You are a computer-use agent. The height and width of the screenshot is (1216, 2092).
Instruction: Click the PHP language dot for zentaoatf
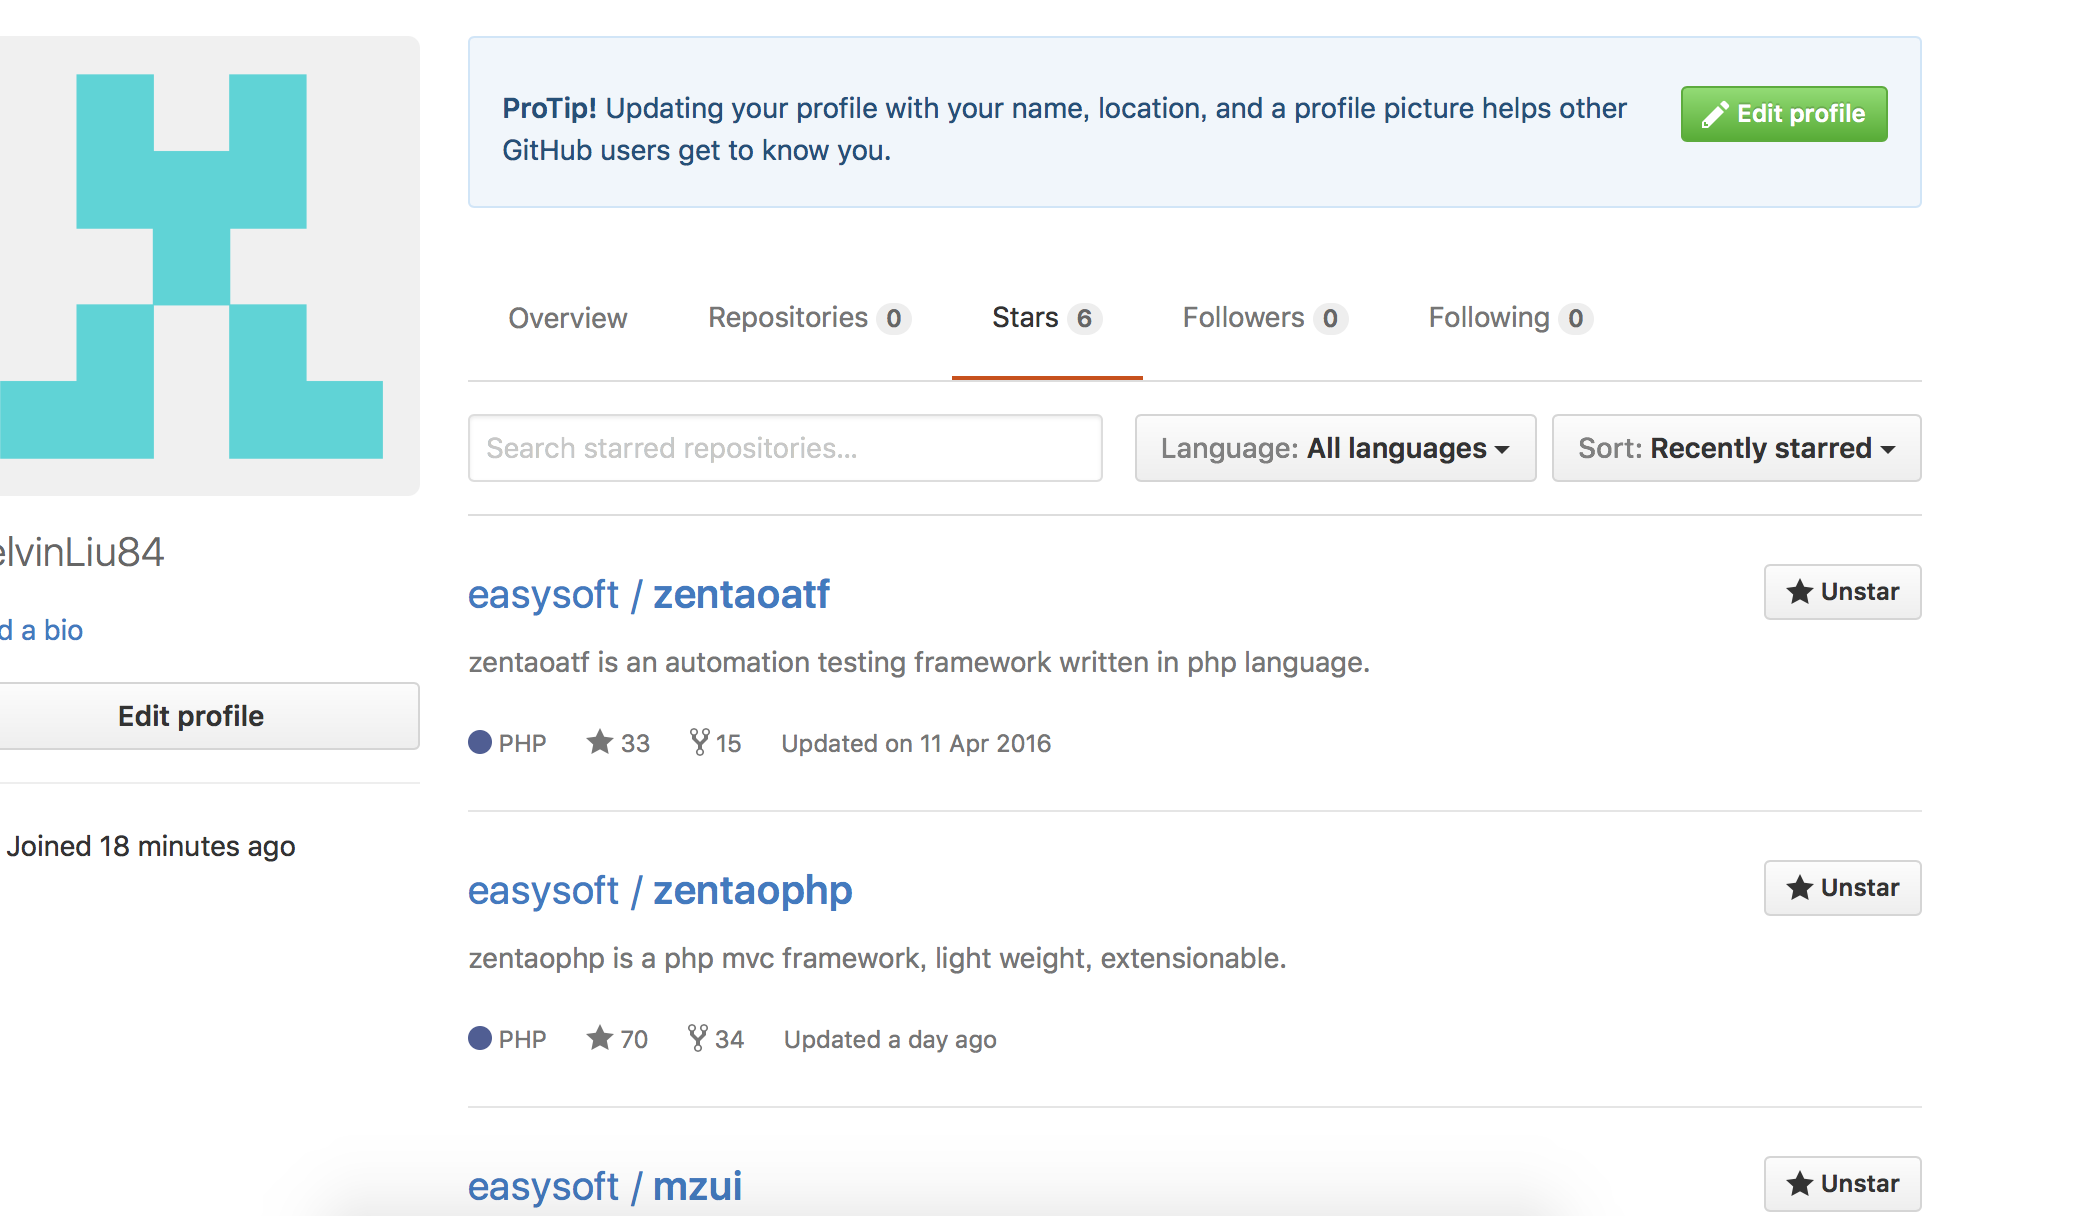coord(480,742)
